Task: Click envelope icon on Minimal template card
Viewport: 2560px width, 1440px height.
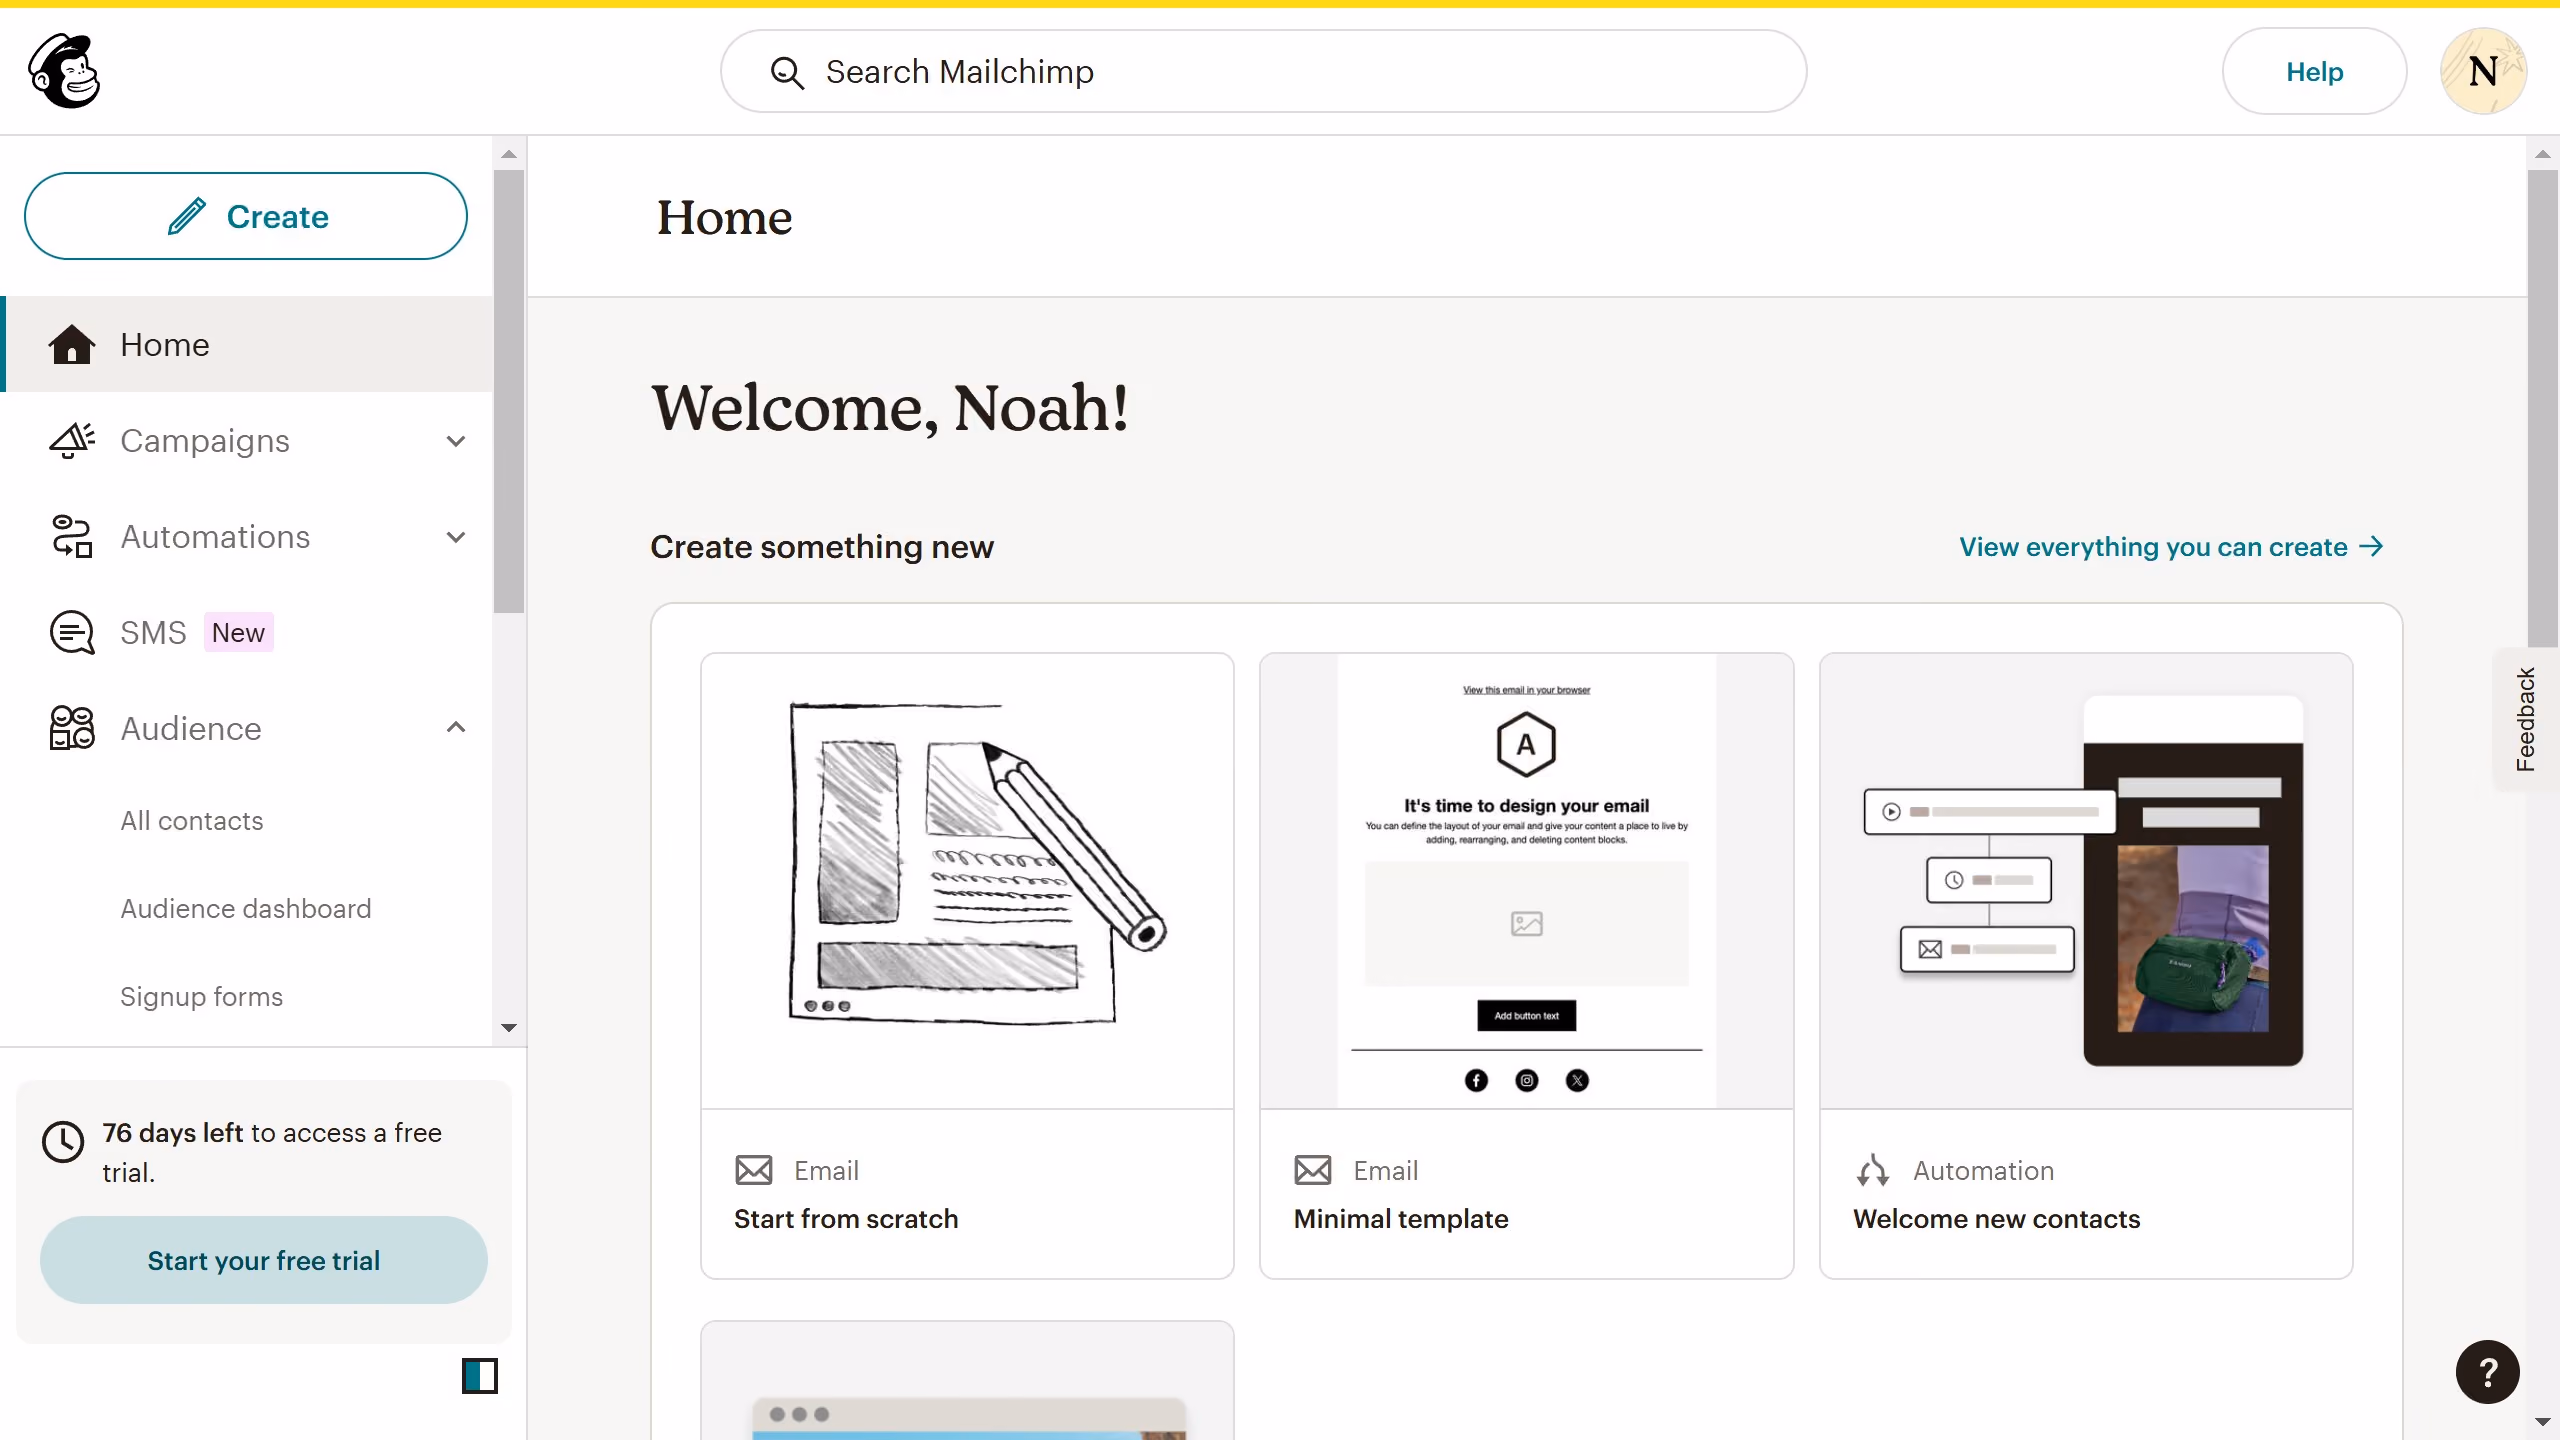Action: 1313,1170
